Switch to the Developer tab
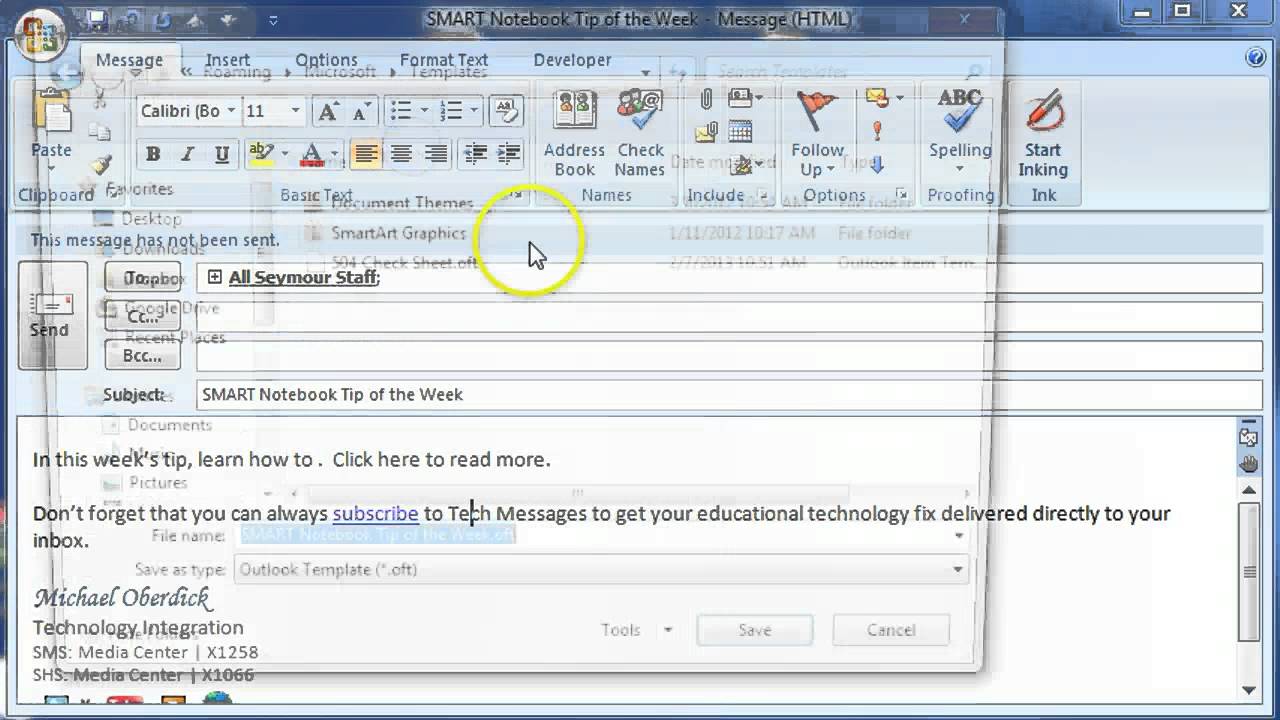 click(572, 60)
